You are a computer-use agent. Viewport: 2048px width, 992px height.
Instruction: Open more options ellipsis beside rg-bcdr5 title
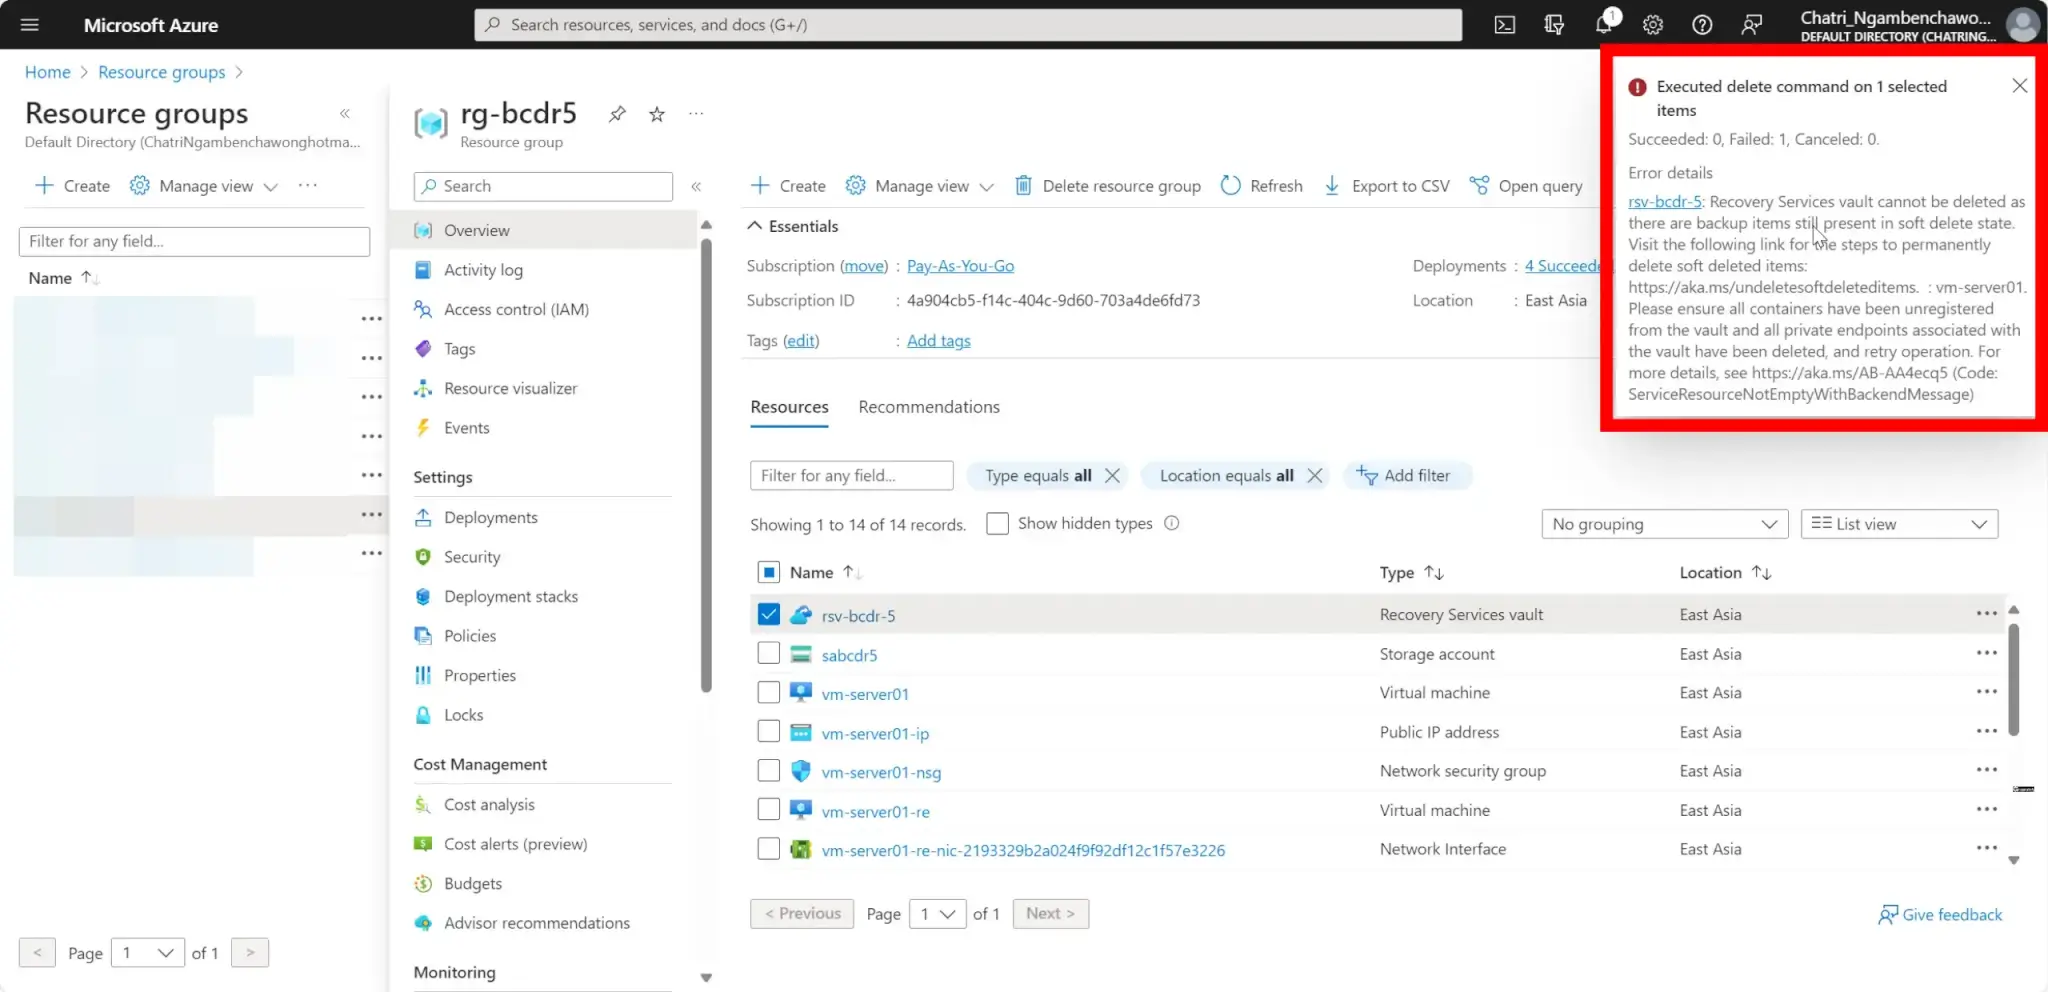tap(696, 114)
